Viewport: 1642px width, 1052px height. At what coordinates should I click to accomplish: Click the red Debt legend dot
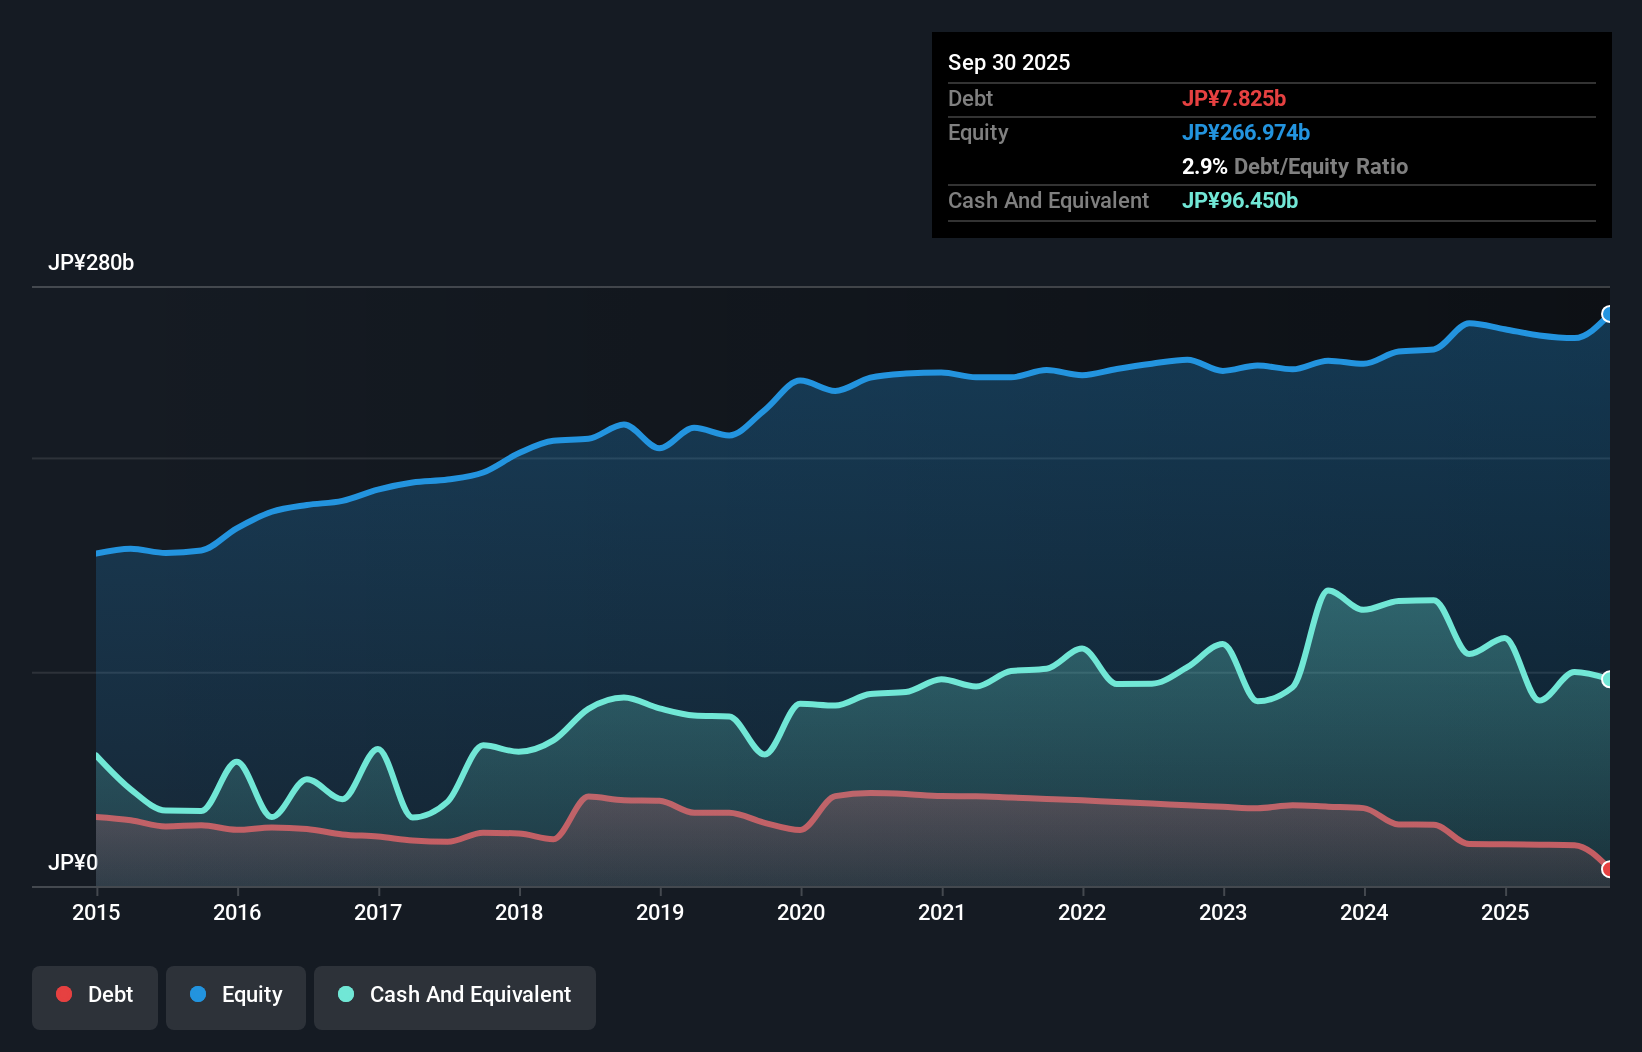coord(63,994)
